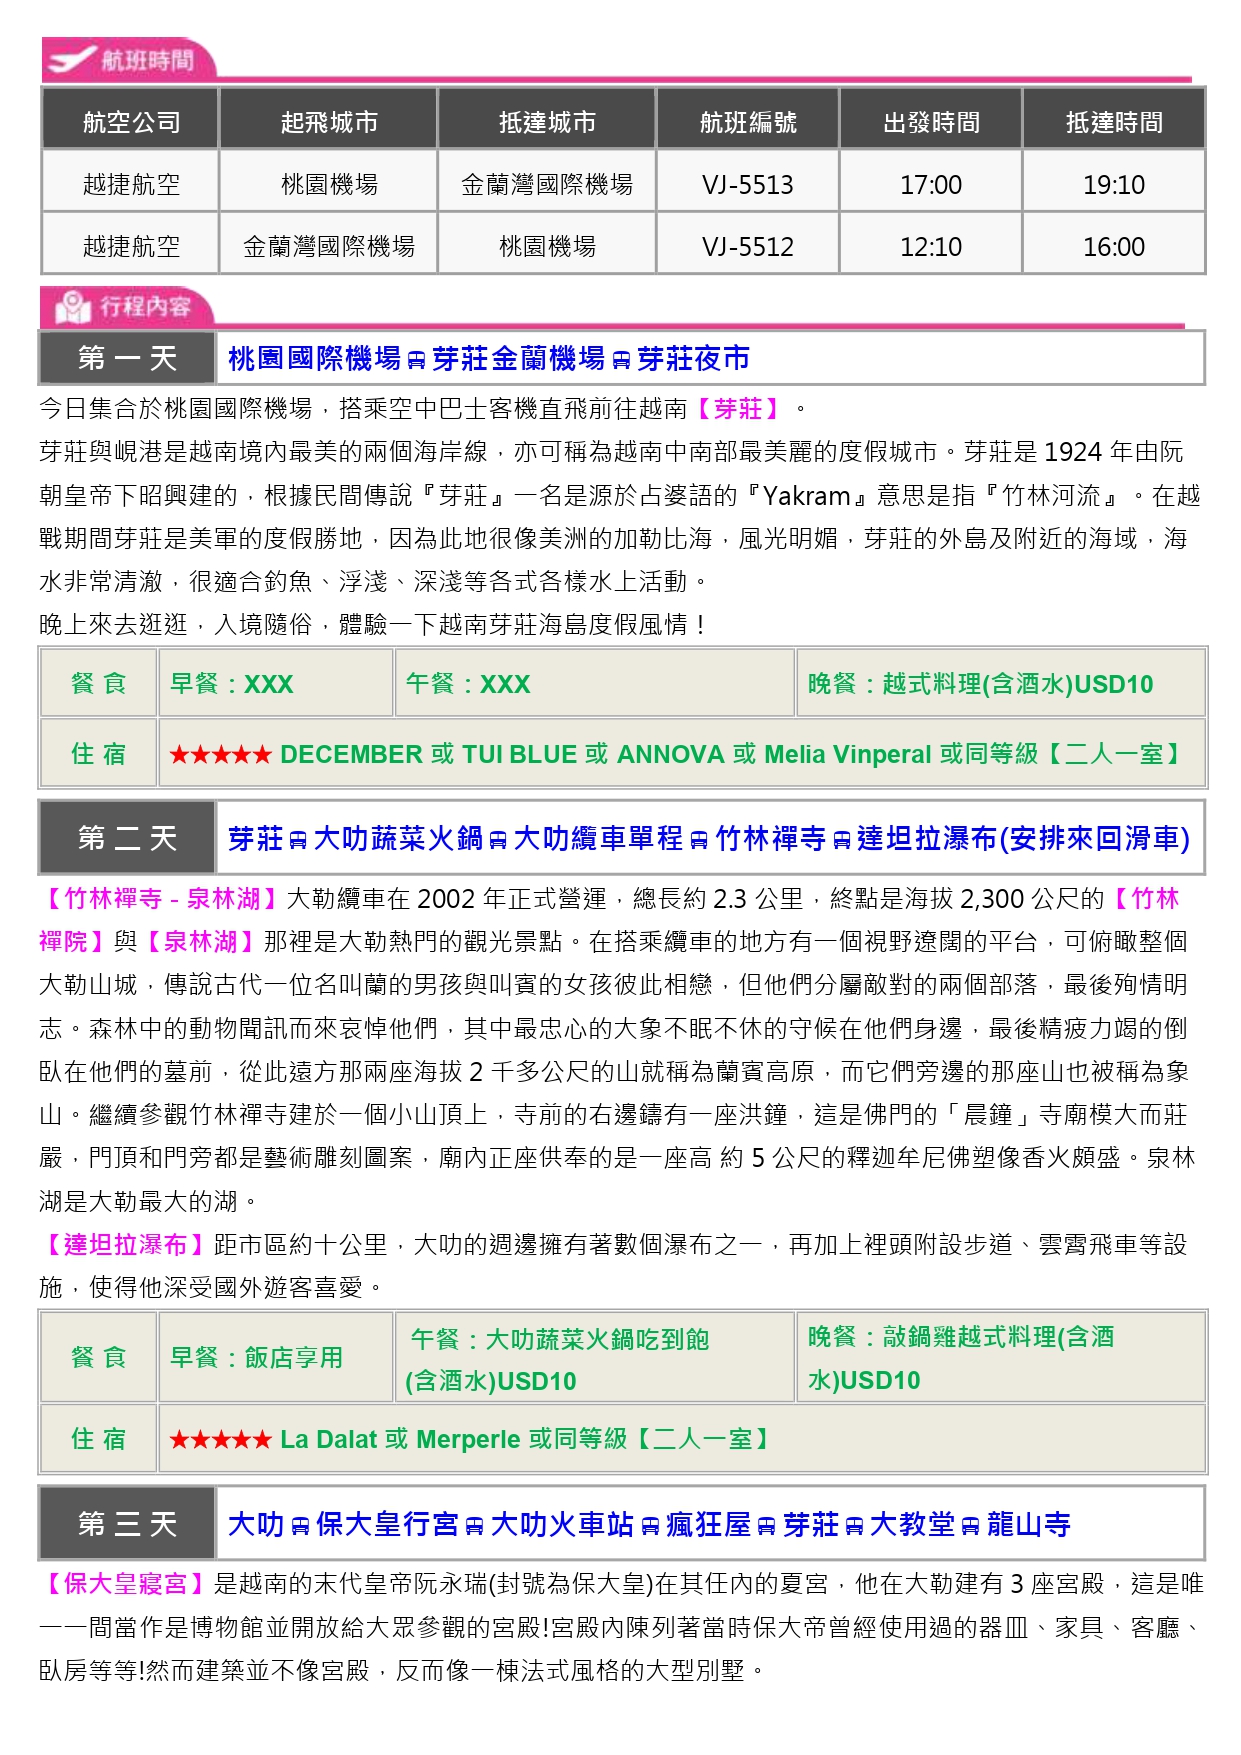Click the 晚餐：敲鍋雞越式料理 cell
The height and width of the screenshot is (1755, 1241).
click(1001, 1357)
